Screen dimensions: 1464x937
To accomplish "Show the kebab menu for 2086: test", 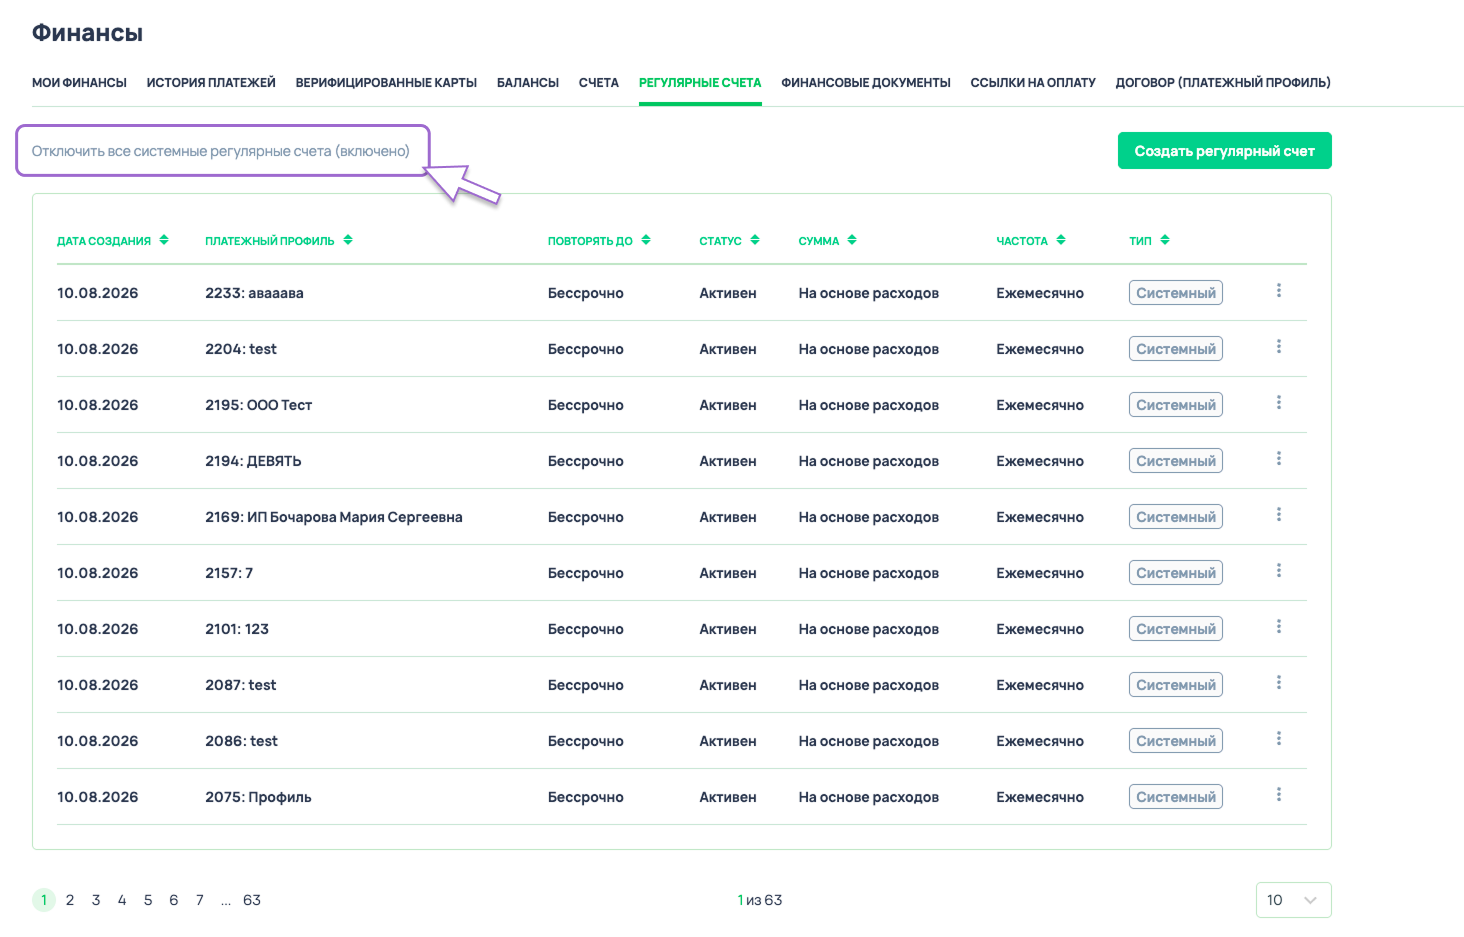I will click(x=1279, y=739).
